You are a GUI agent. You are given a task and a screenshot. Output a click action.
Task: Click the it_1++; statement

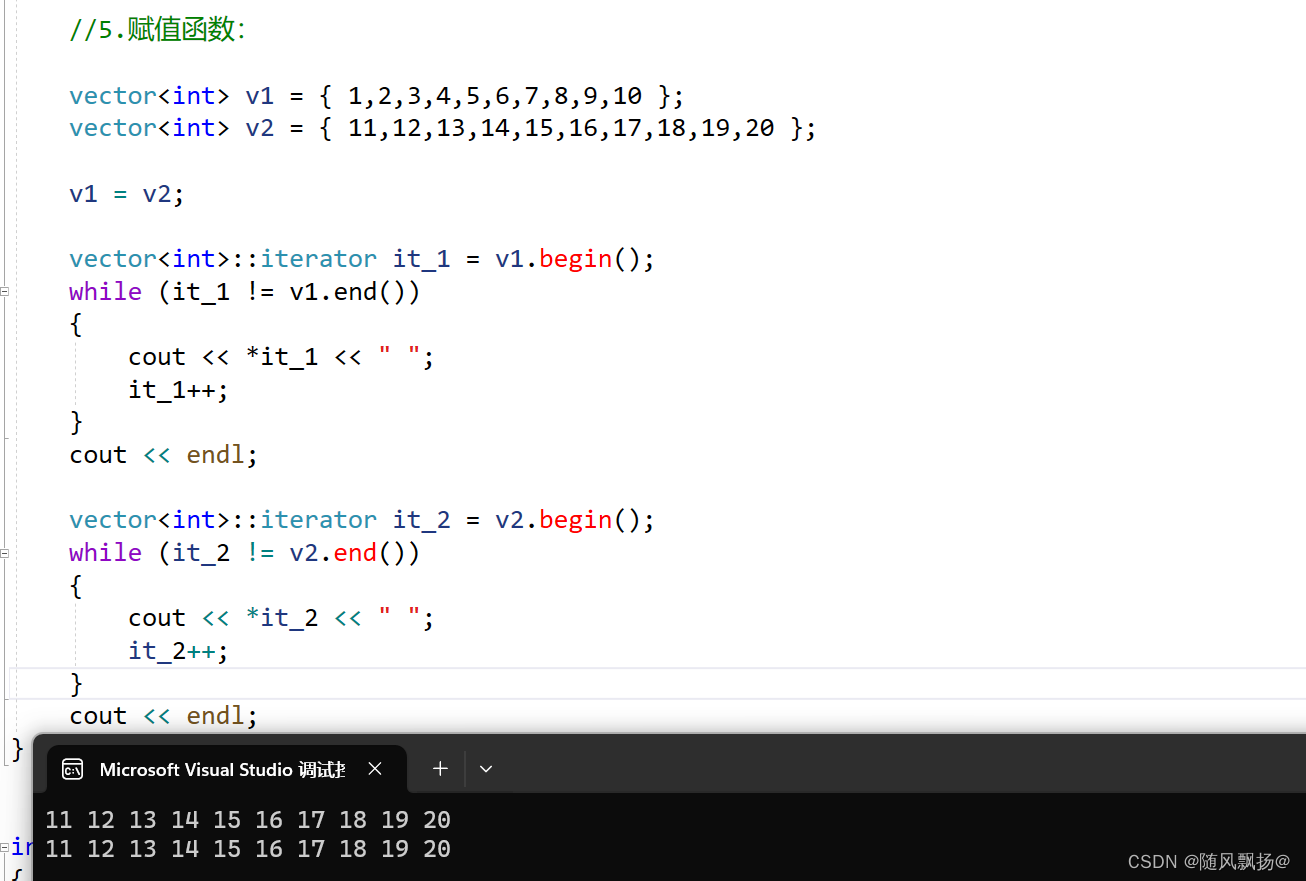point(179,390)
